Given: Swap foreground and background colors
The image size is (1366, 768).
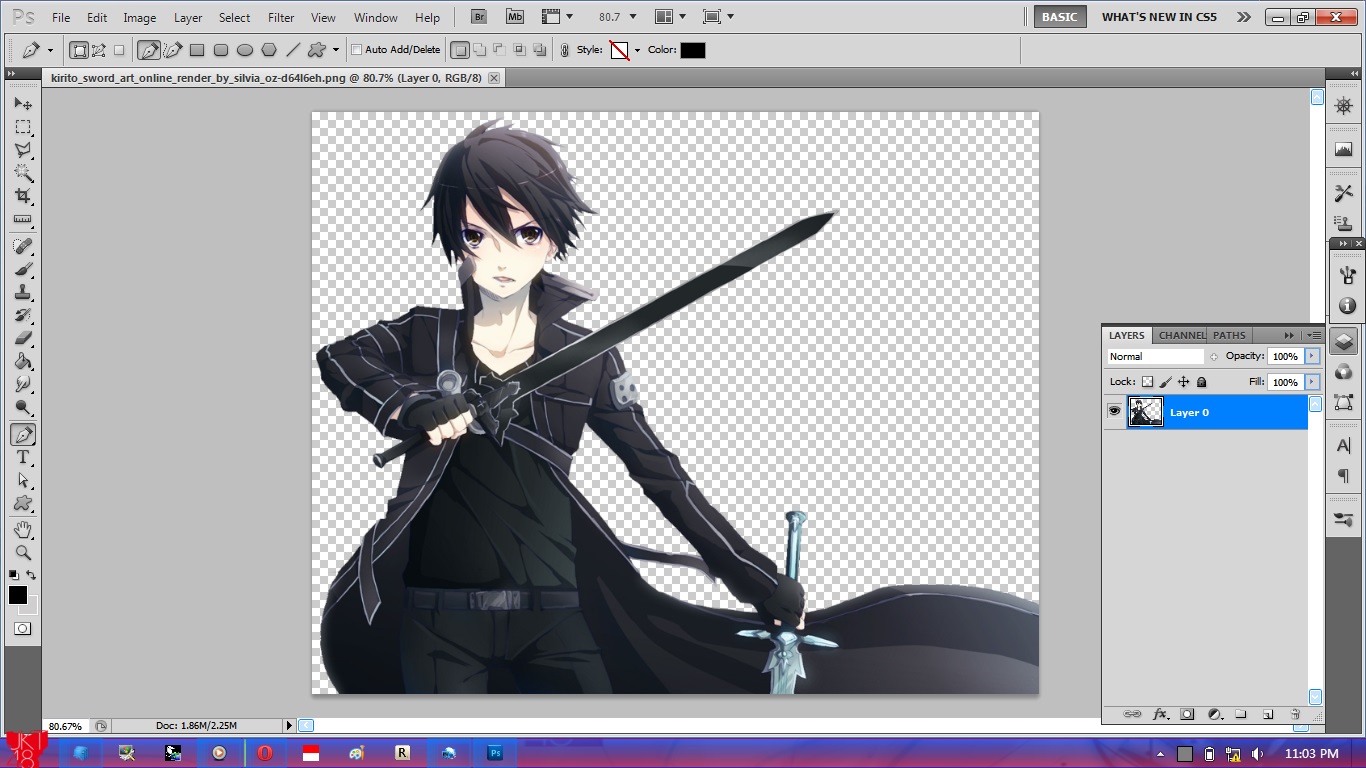Looking at the screenshot, I should 31,575.
